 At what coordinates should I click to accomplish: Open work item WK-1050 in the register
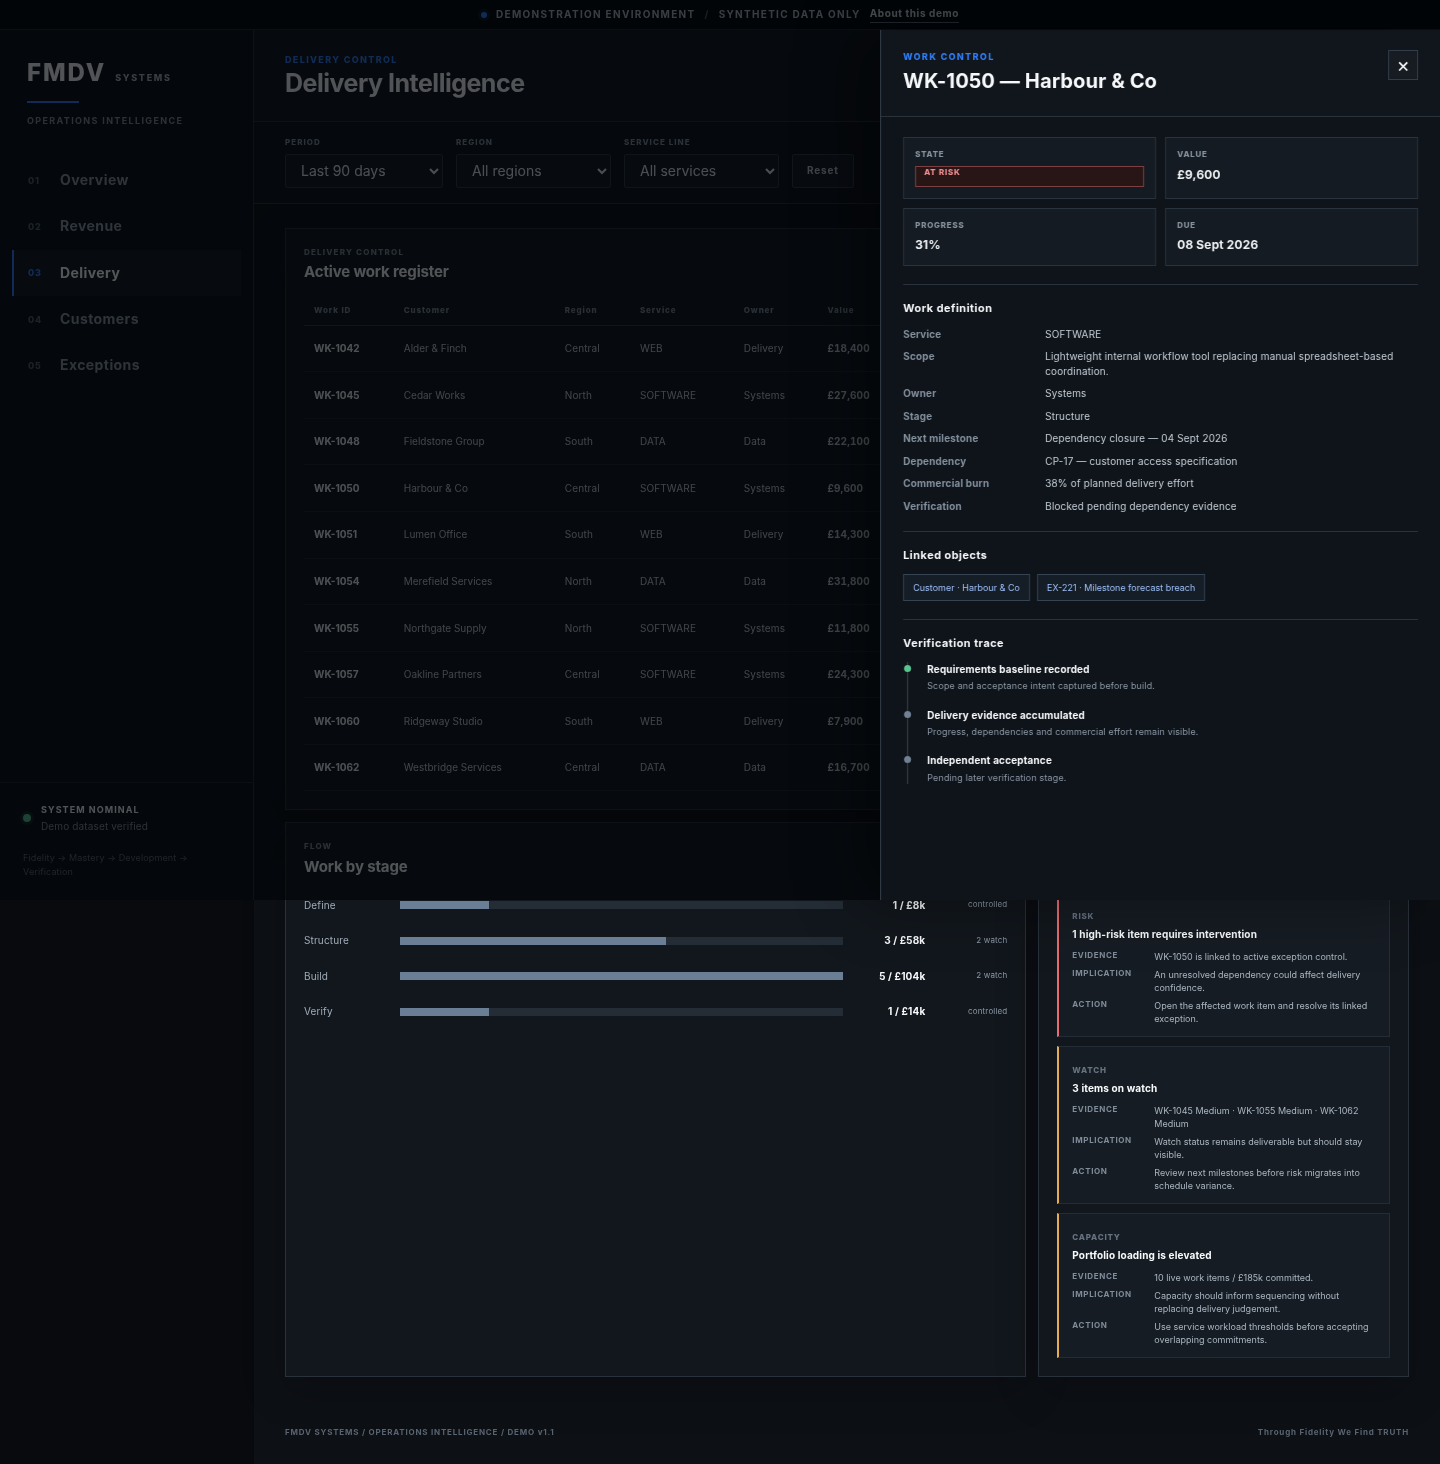coord(592,488)
